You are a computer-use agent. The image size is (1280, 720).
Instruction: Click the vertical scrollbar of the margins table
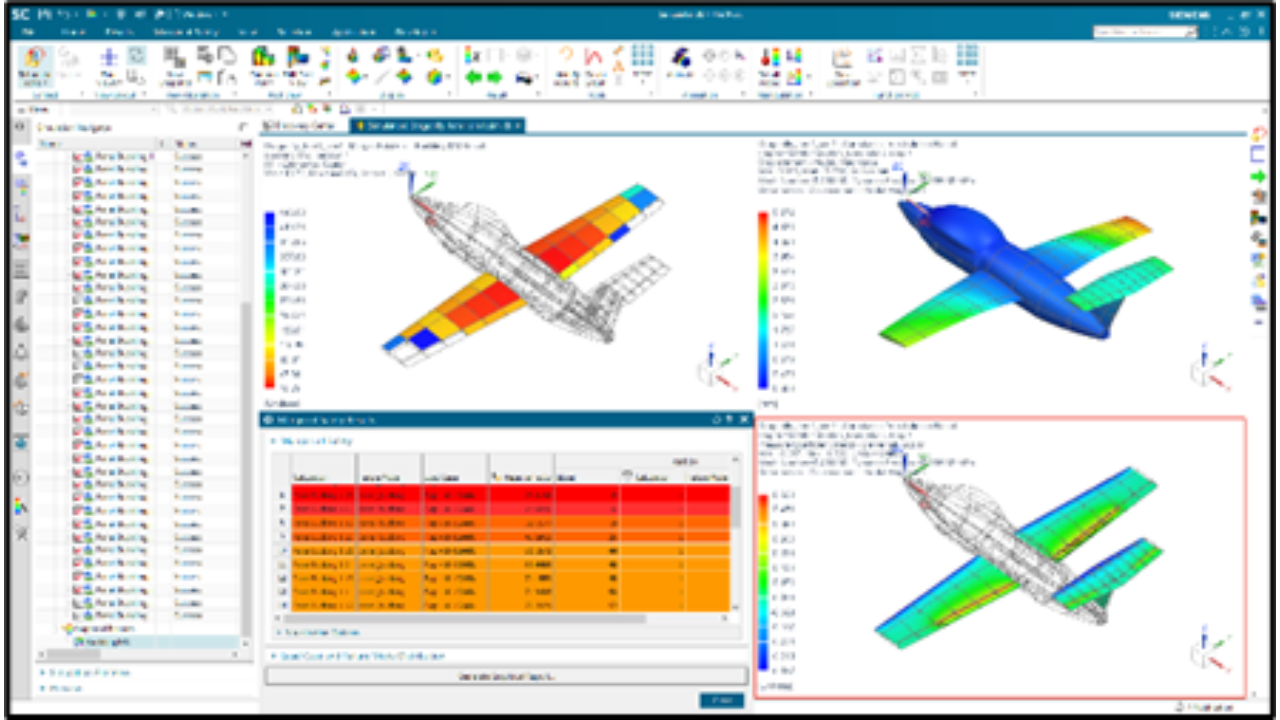(736, 508)
